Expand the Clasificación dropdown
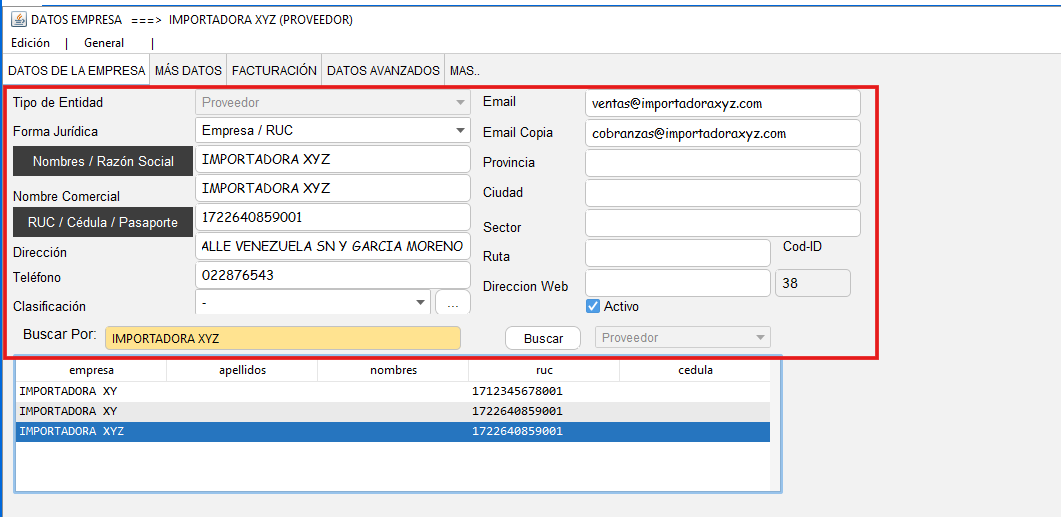Viewport: 1061px width, 517px height. coord(419,302)
